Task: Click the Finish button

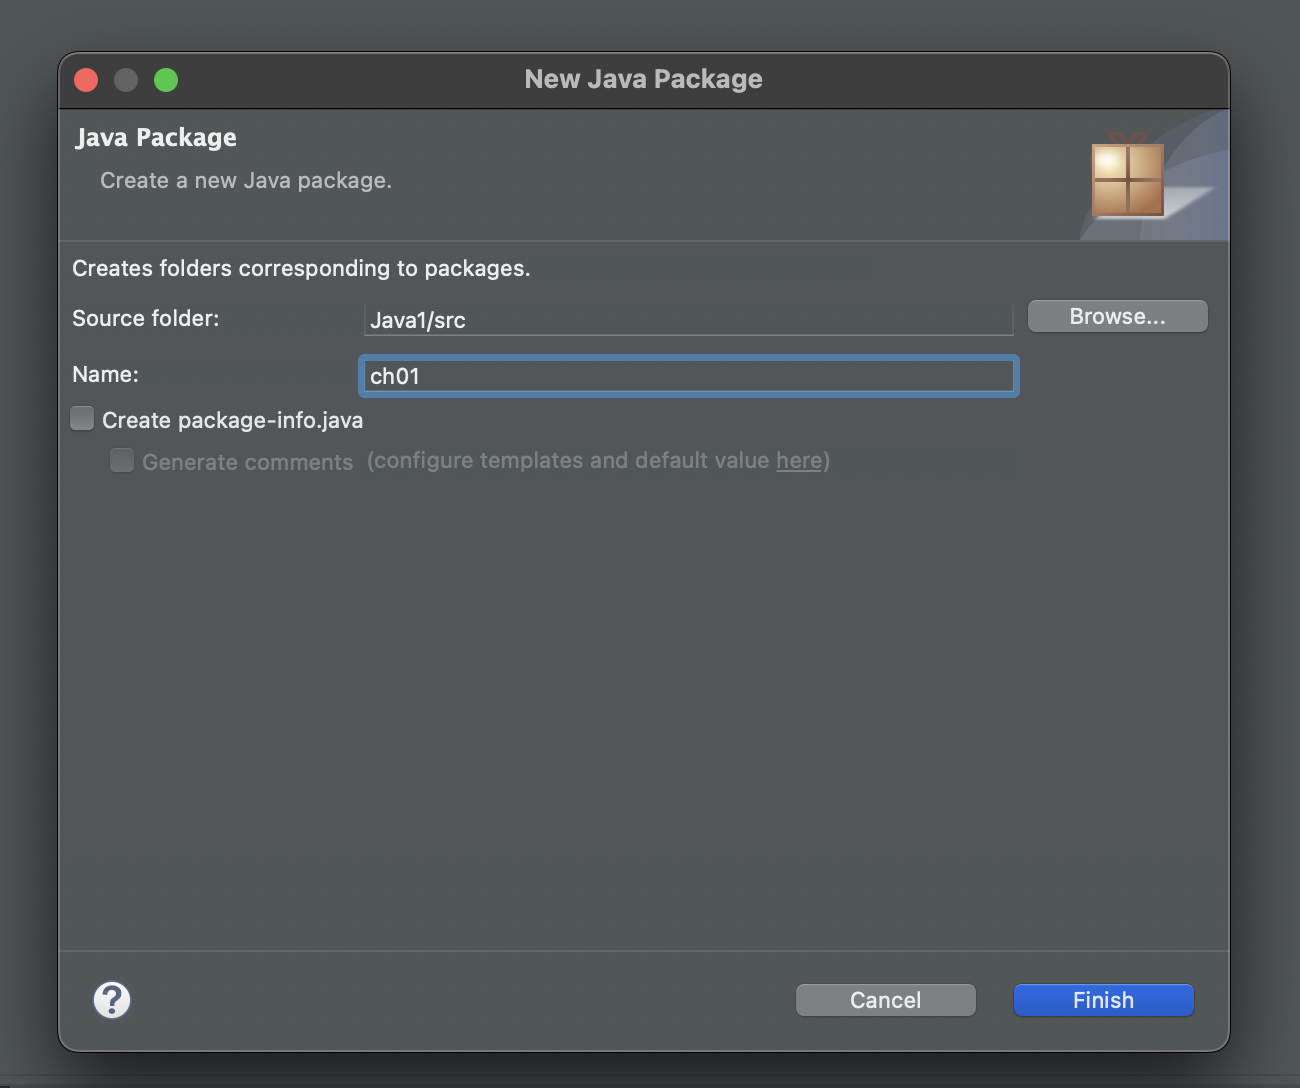Action: point(1104,1000)
